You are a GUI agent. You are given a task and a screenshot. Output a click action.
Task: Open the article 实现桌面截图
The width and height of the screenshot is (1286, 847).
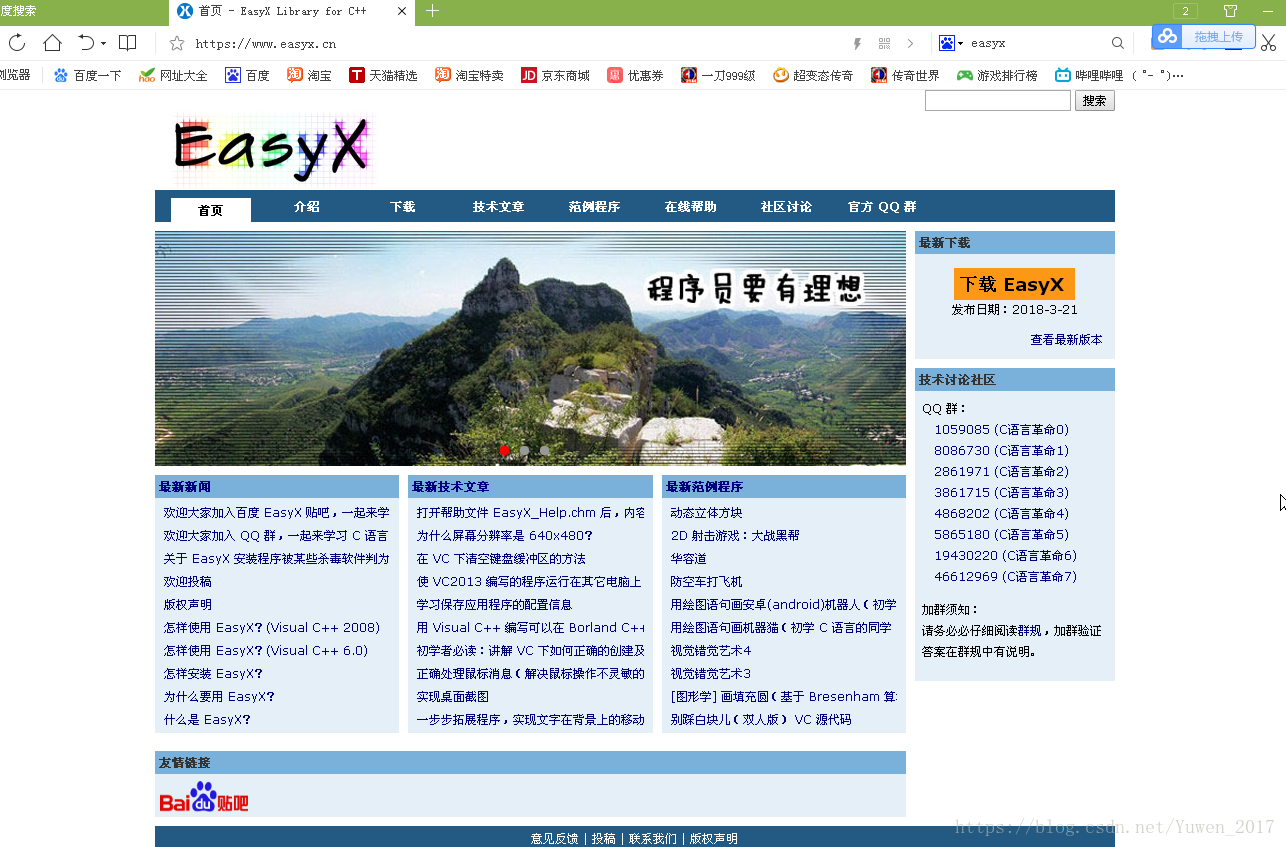click(x=453, y=697)
